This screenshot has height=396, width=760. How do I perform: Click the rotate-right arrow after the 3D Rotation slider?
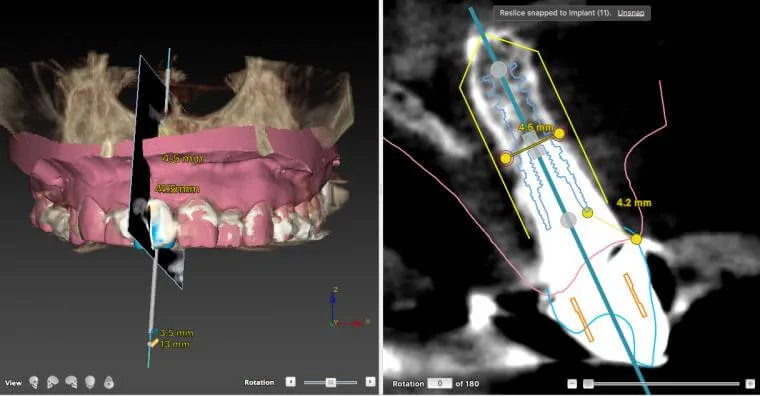point(370,382)
